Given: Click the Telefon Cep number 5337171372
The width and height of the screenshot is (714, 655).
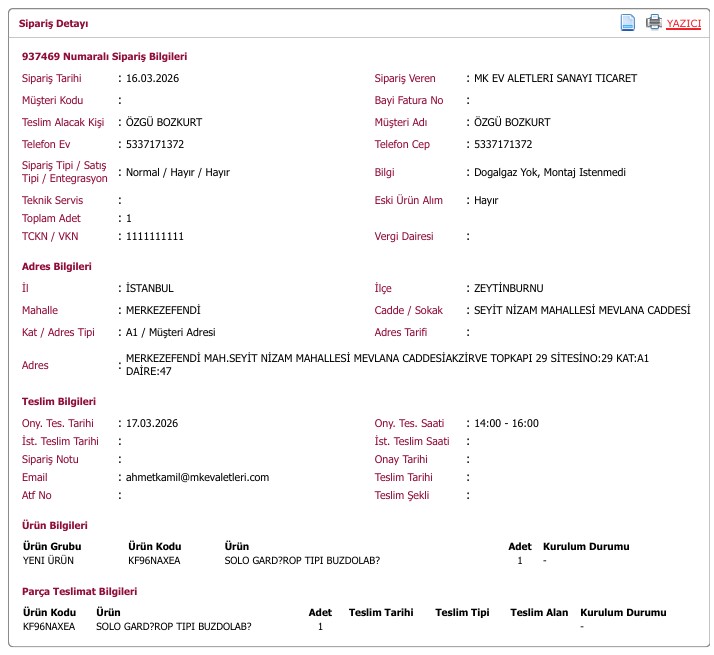Looking at the screenshot, I should tap(503, 144).
